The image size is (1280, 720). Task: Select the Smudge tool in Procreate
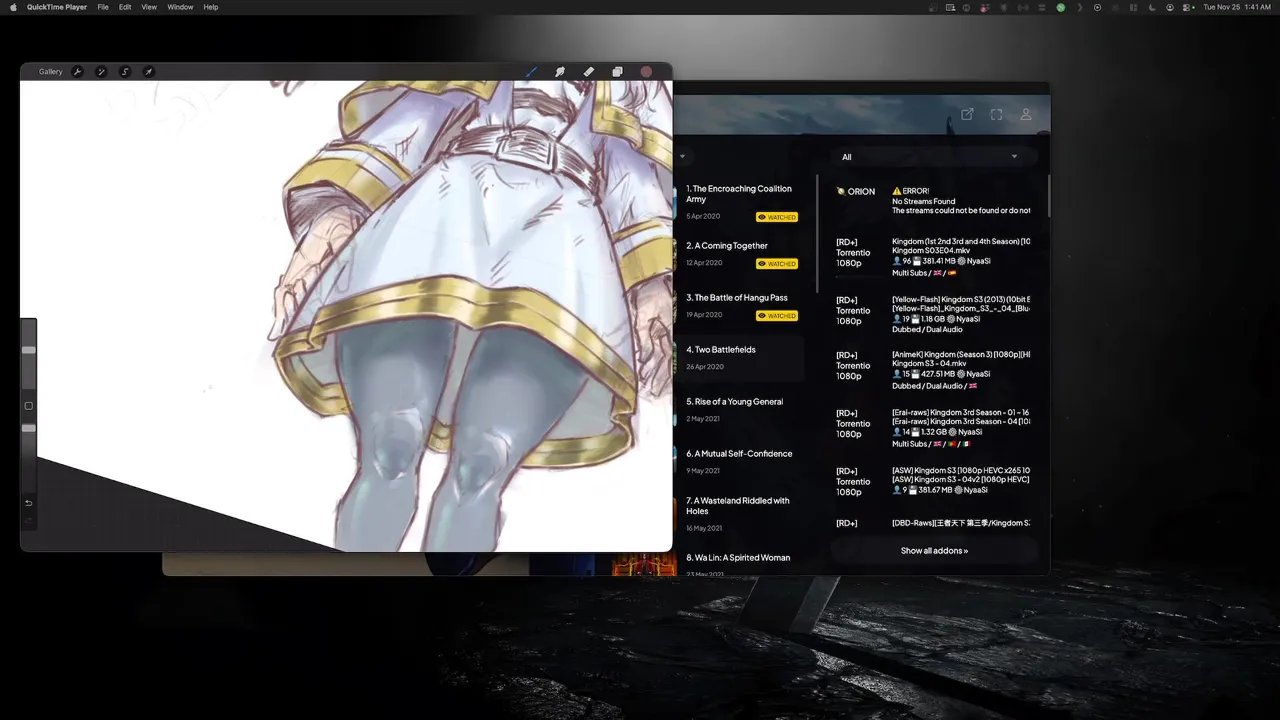coord(560,72)
